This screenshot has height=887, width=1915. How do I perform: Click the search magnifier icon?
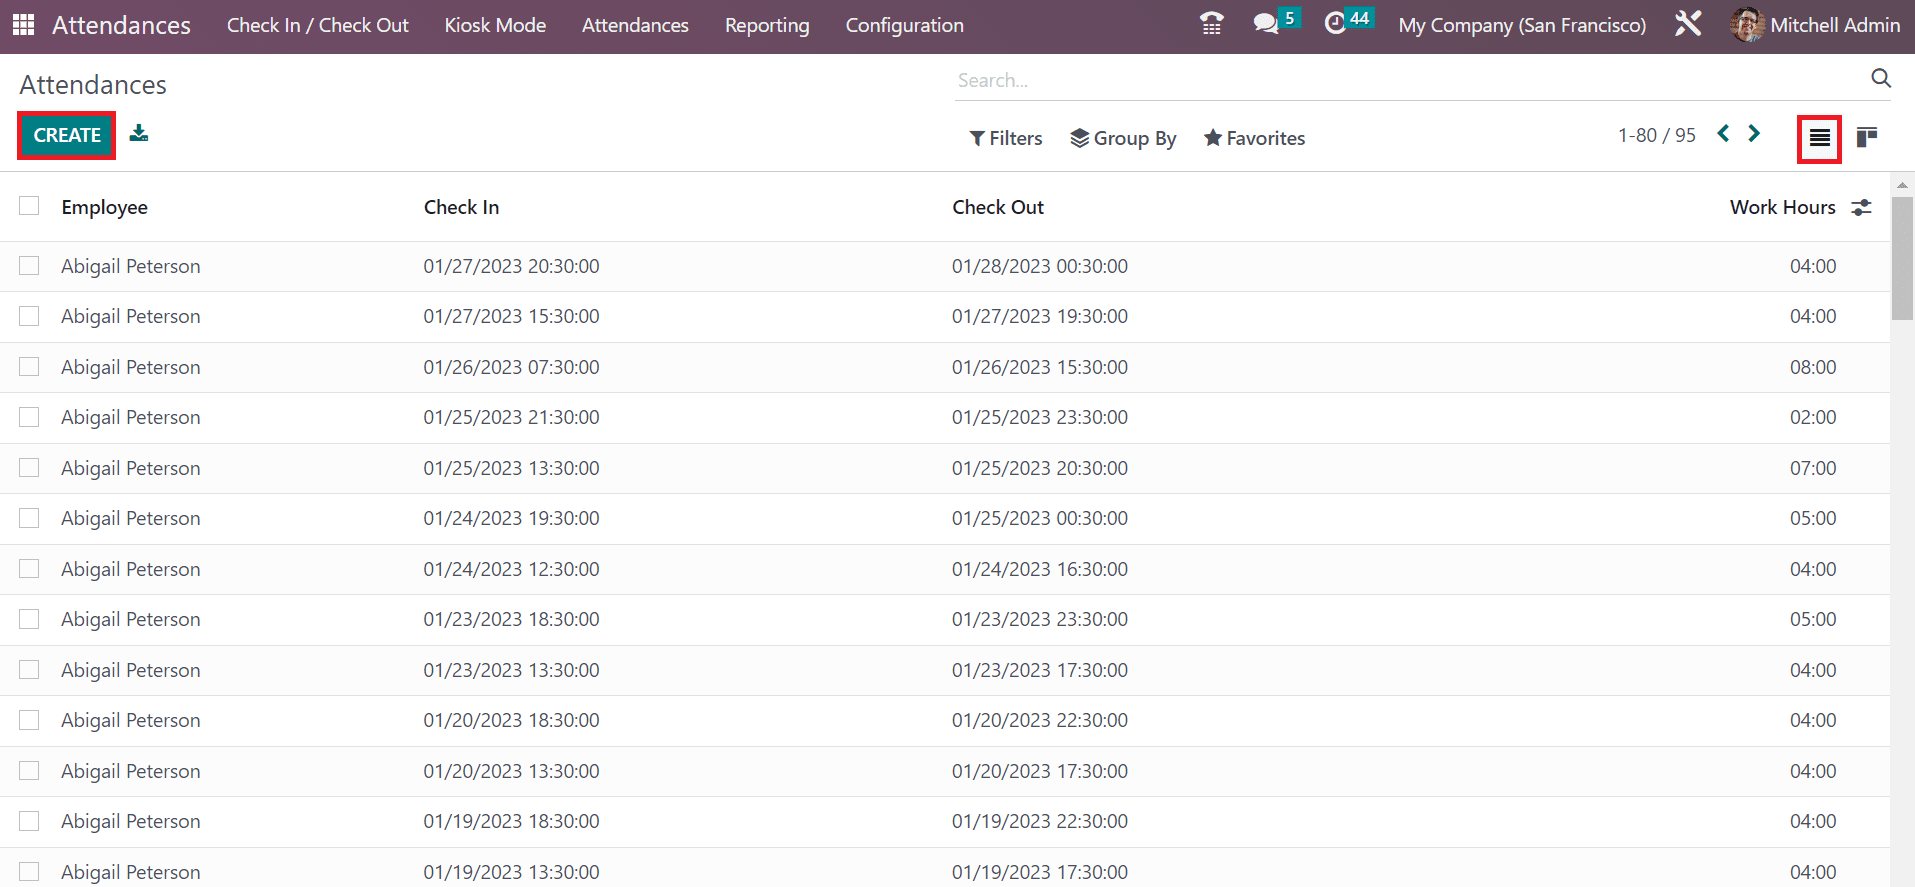[x=1880, y=79]
